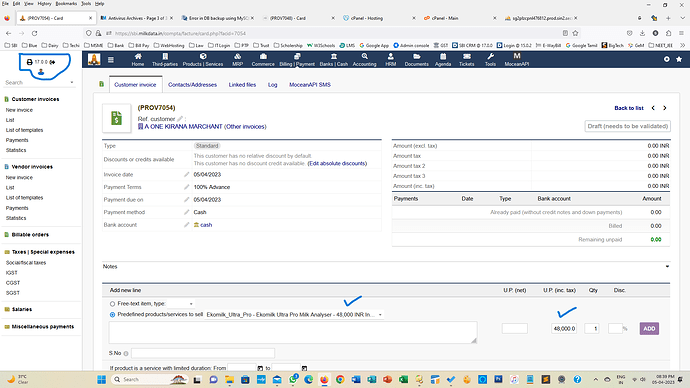Go to next invoice arrow
690x388 pixels.
[664, 108]
